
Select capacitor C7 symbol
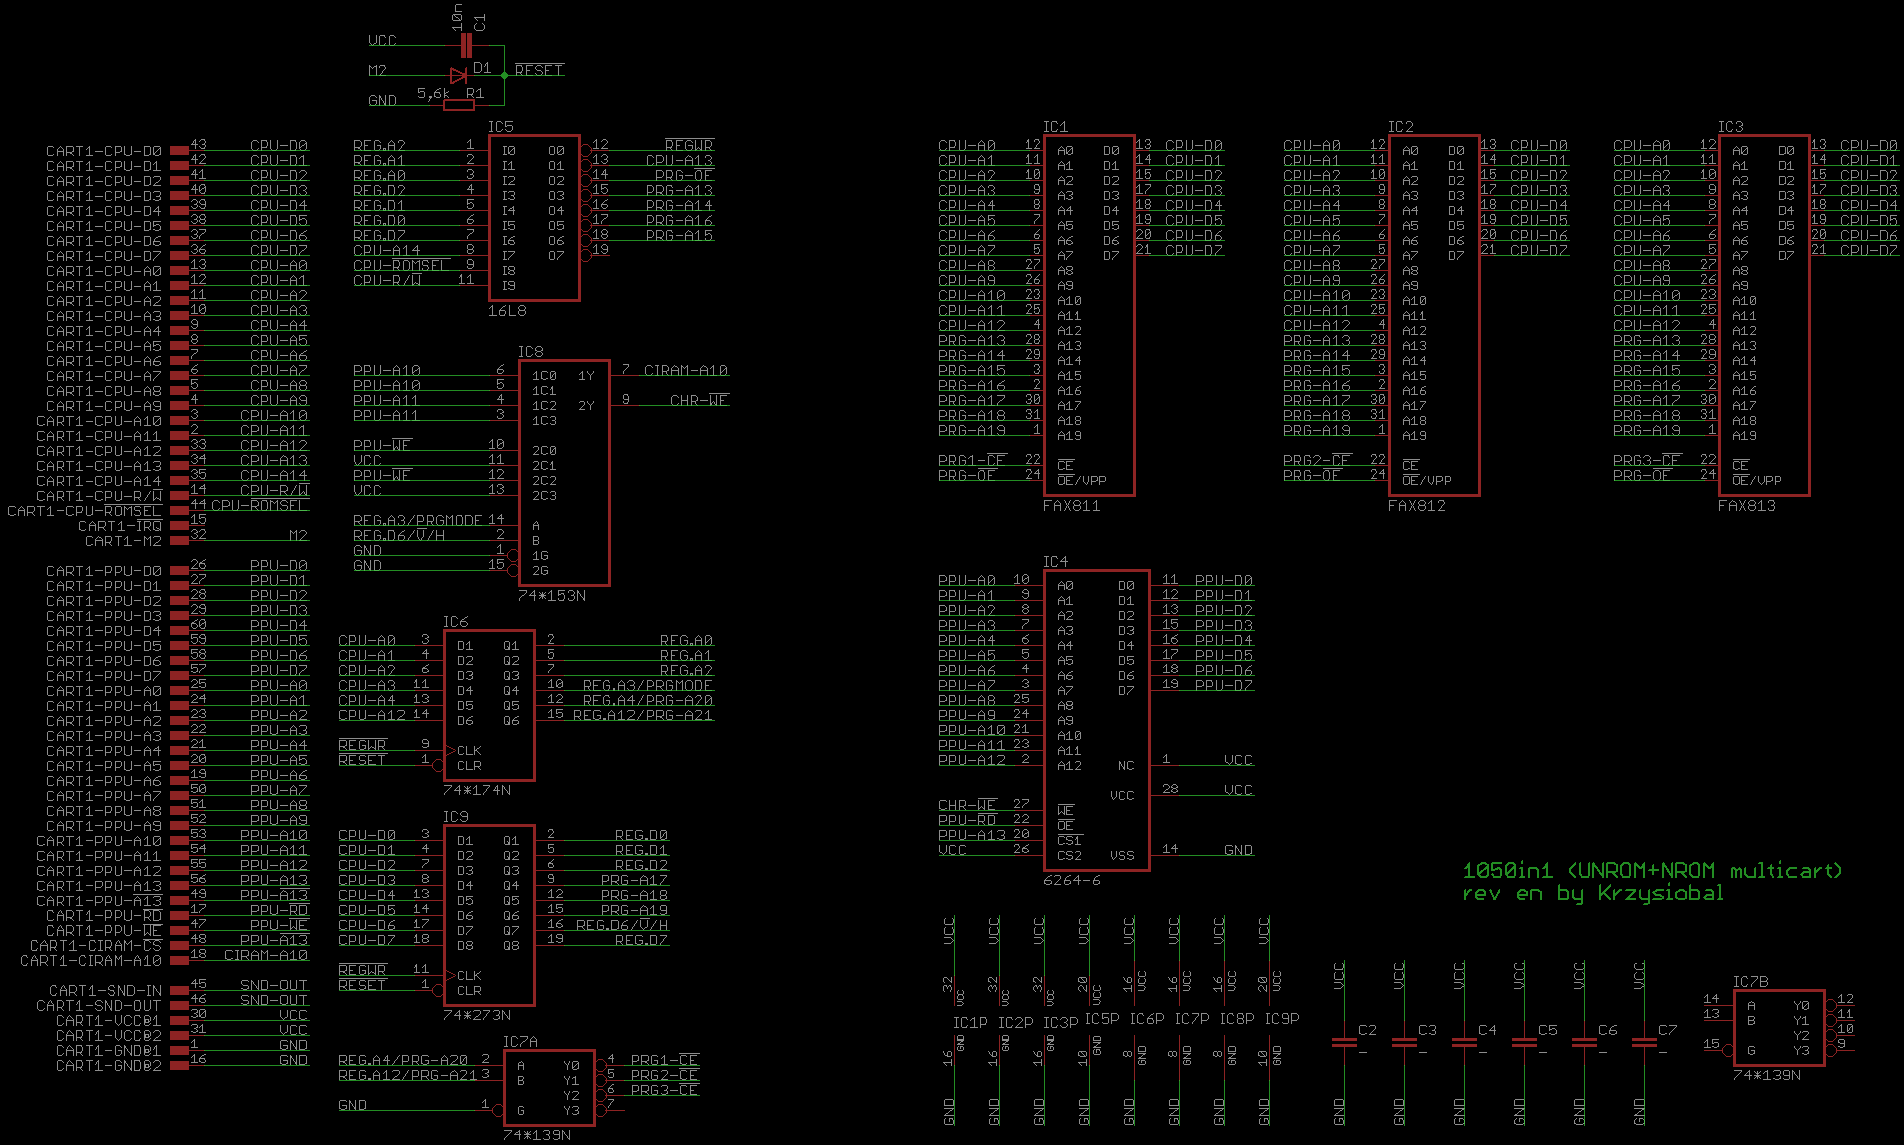click(x=1644, y=1043)
